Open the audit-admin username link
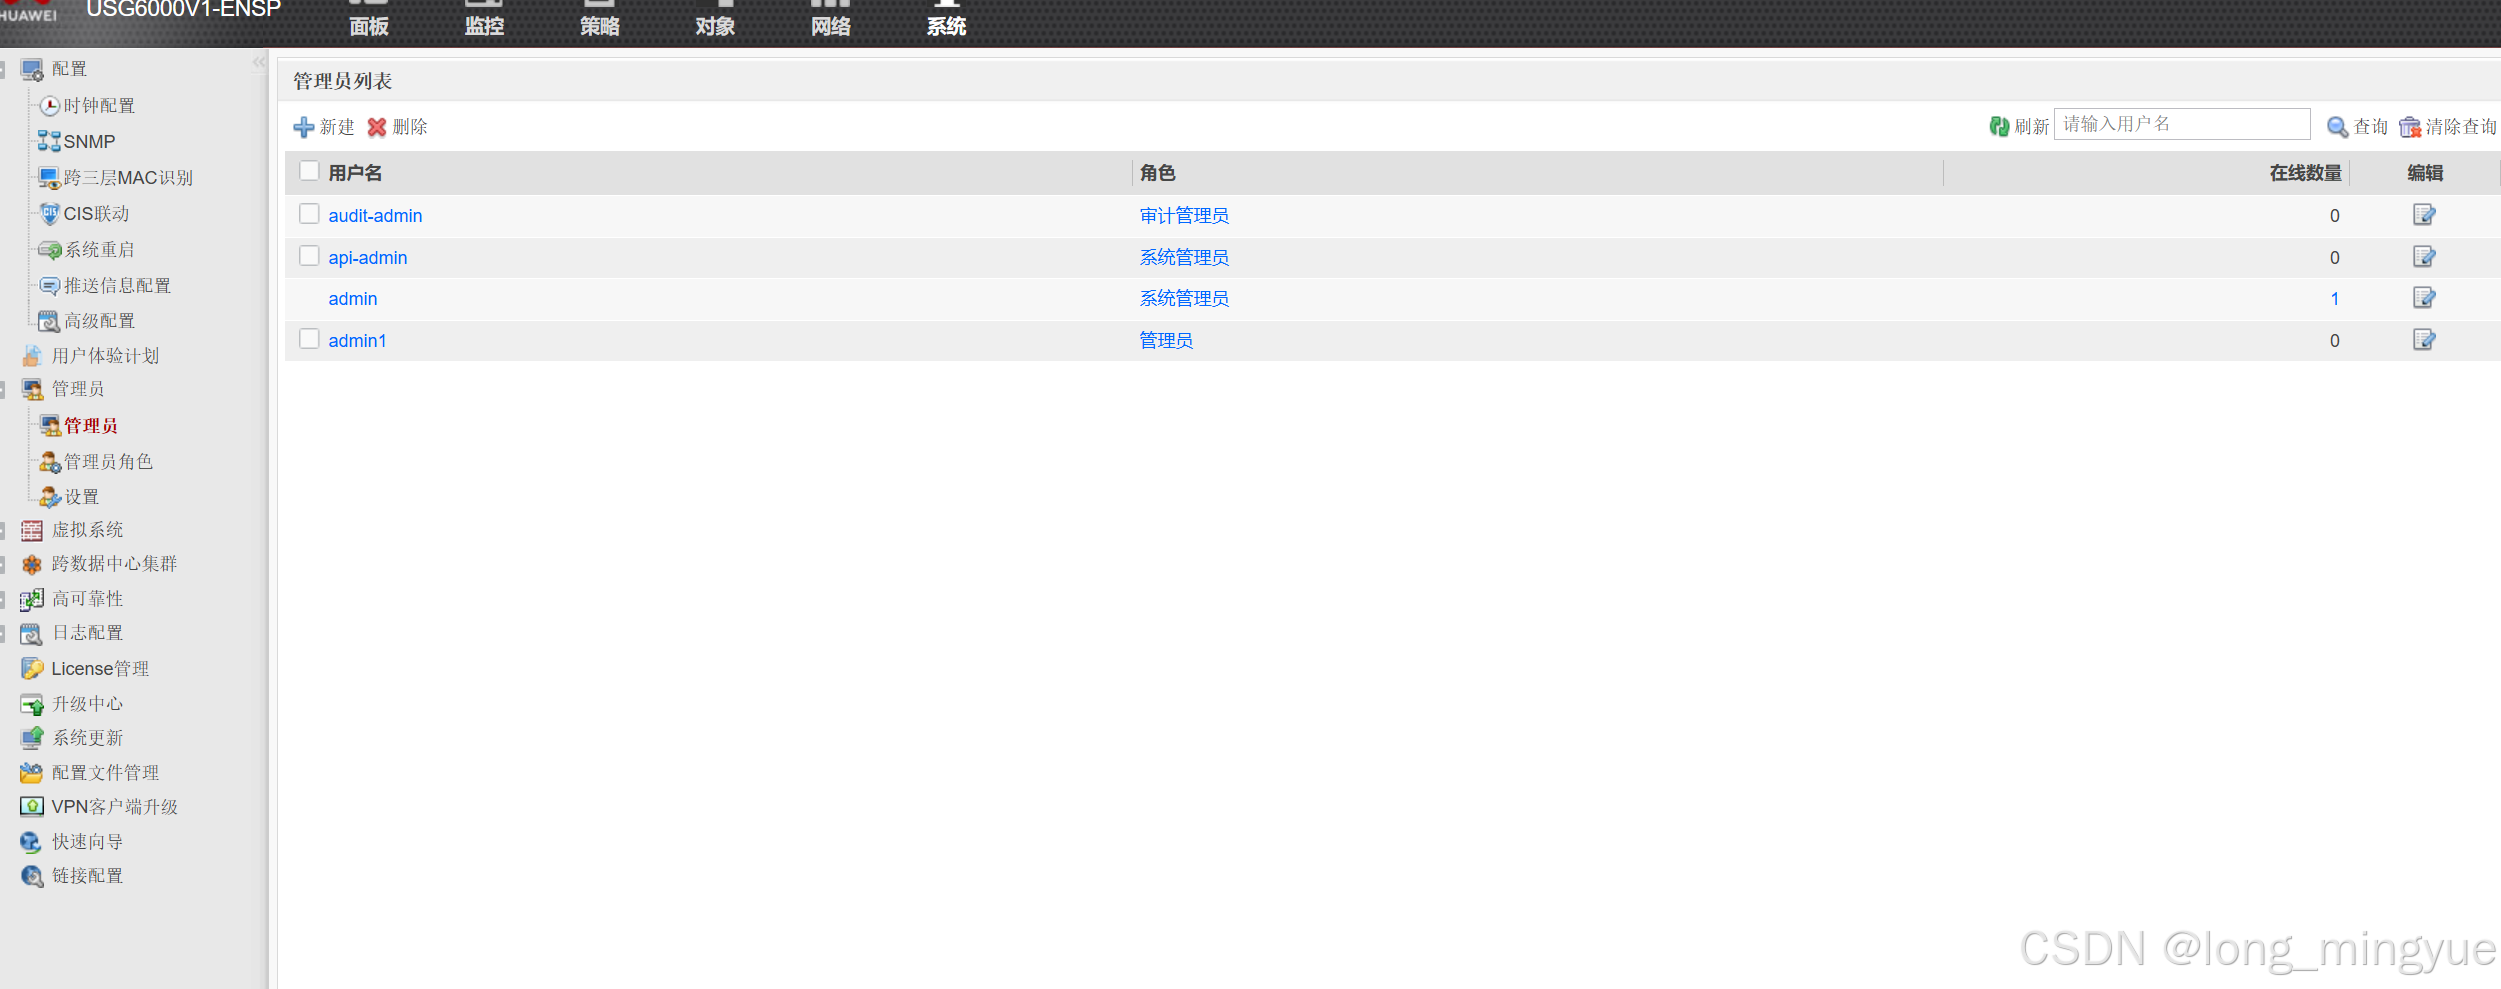The image size is (2501, 989). pos(375,215)
